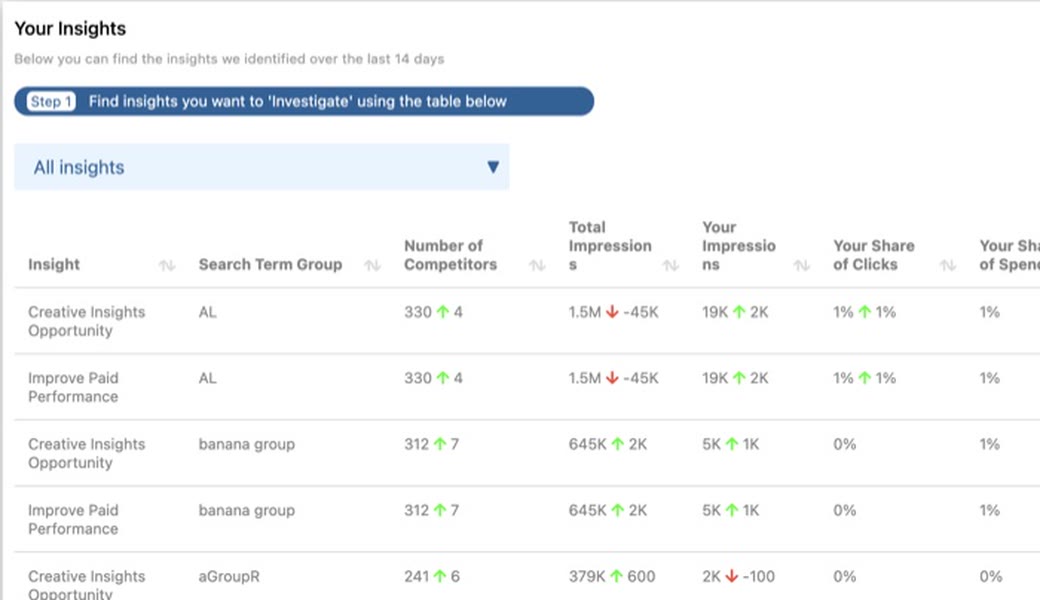This screenshot has width=1040, height=600.
Task: Click green up arrow beside 241 in aGroupR row
Action: coord(440,576)
